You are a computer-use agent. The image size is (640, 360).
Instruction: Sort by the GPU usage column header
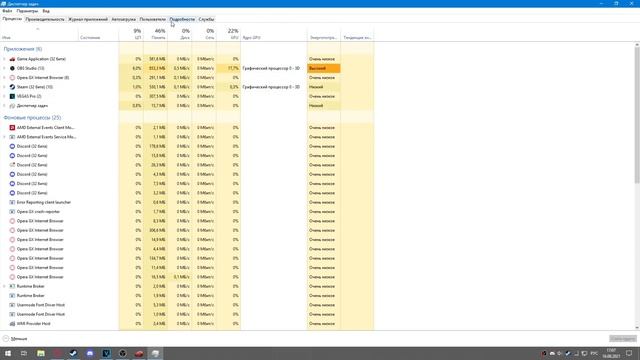229,34
